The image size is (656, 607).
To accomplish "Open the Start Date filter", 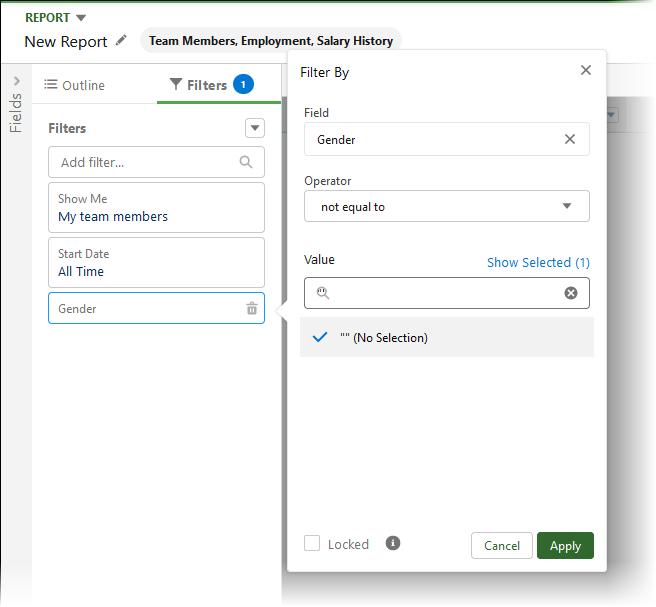I will pyautogui.click(x=156, y=263).
